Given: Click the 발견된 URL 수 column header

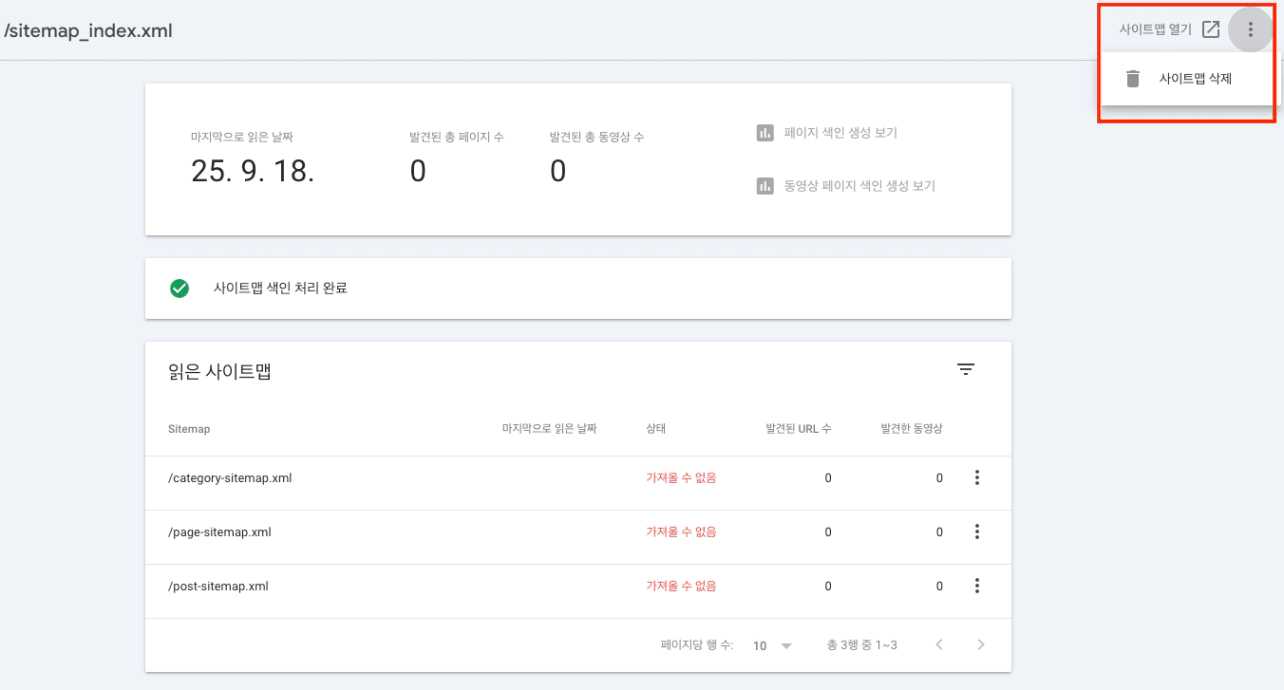Looking at the screenshot, I should click(798, 429).
